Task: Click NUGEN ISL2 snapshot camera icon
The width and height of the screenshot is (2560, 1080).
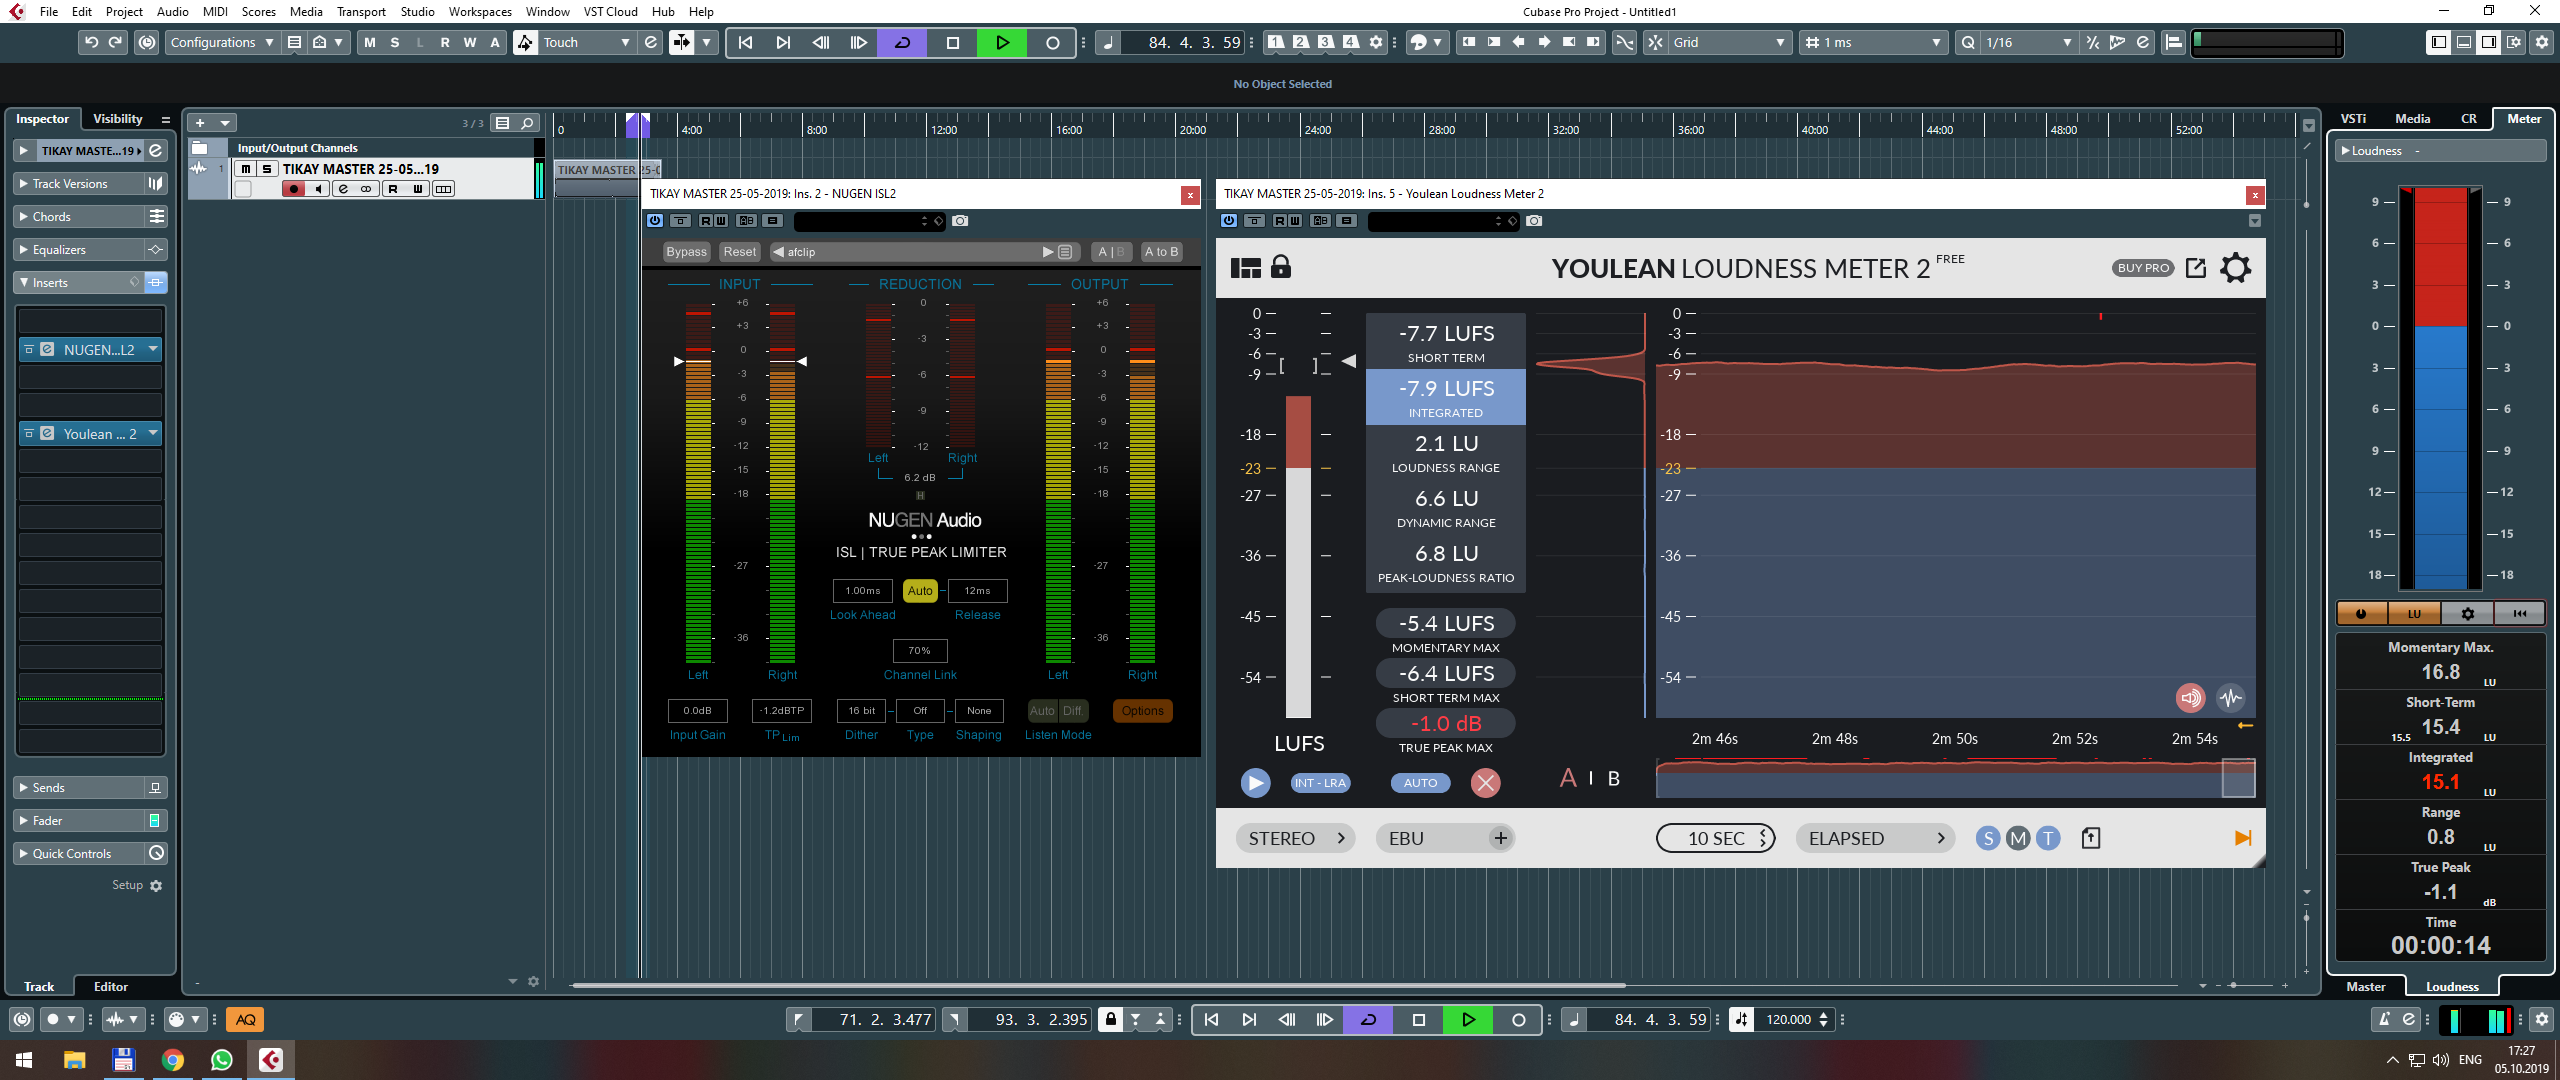Action: tap(960, 221)
